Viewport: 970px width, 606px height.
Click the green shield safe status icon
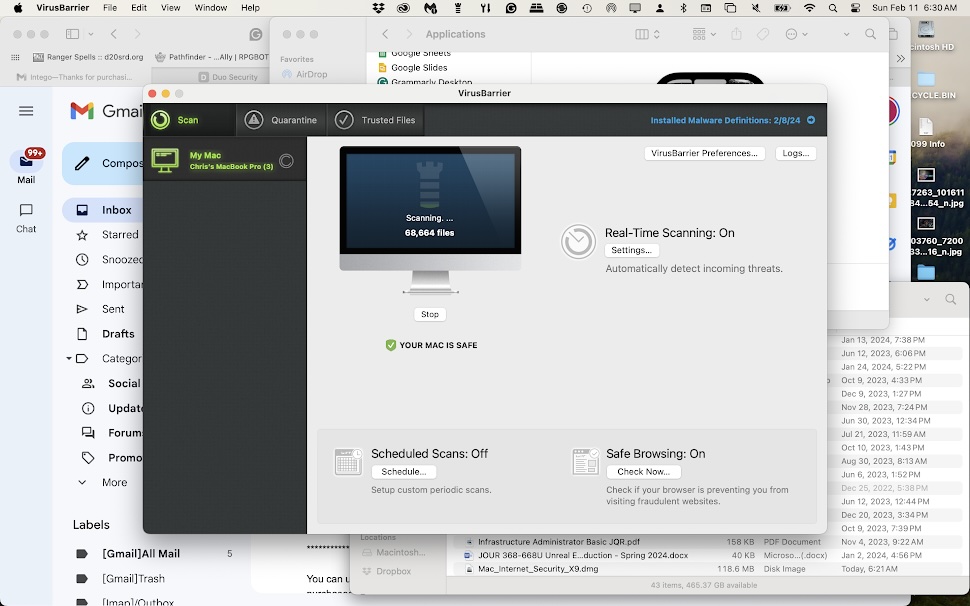pyautogui.click(x=390, y=345)
